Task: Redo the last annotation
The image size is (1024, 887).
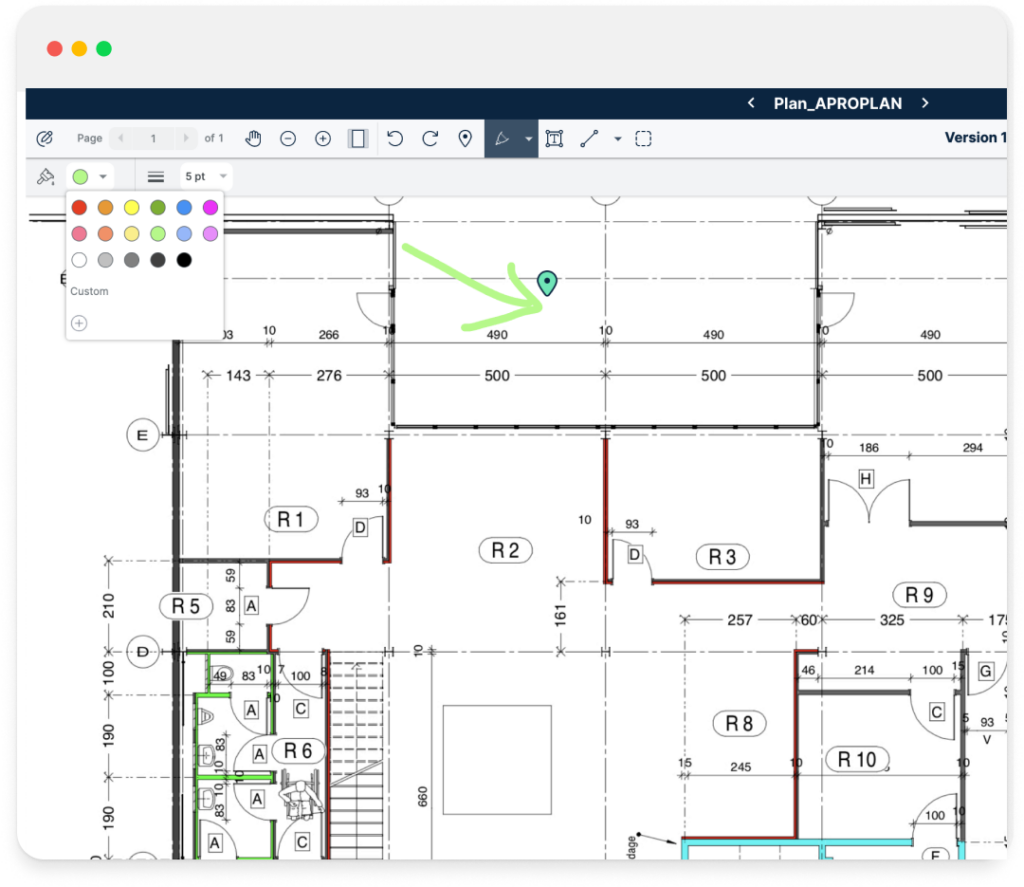Action: (x=430, y=138)
